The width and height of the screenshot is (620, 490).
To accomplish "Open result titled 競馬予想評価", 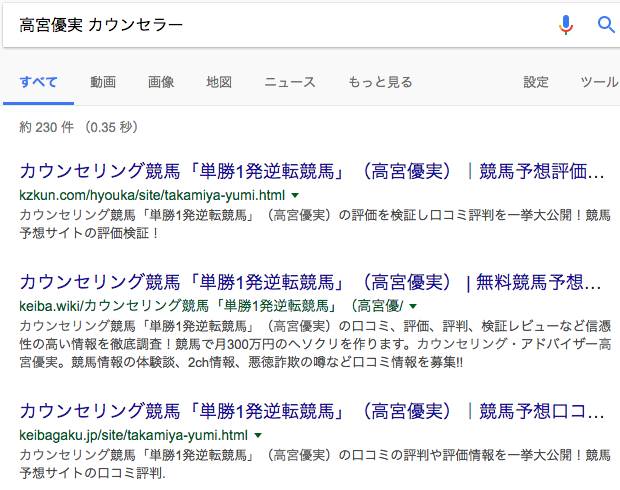I will click(312, 171).
